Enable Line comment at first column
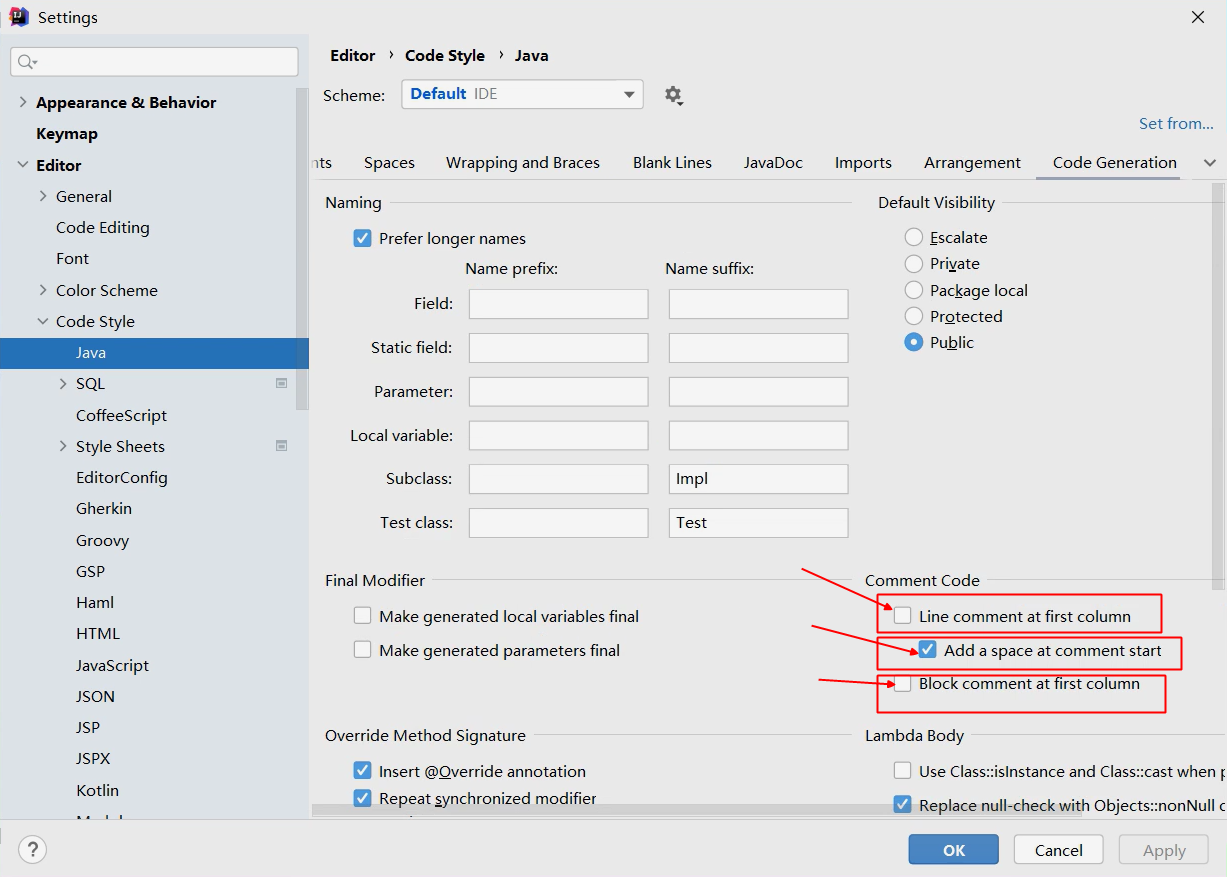The height and width of the screenshot is (877, 1227). (x=903, y=616)
